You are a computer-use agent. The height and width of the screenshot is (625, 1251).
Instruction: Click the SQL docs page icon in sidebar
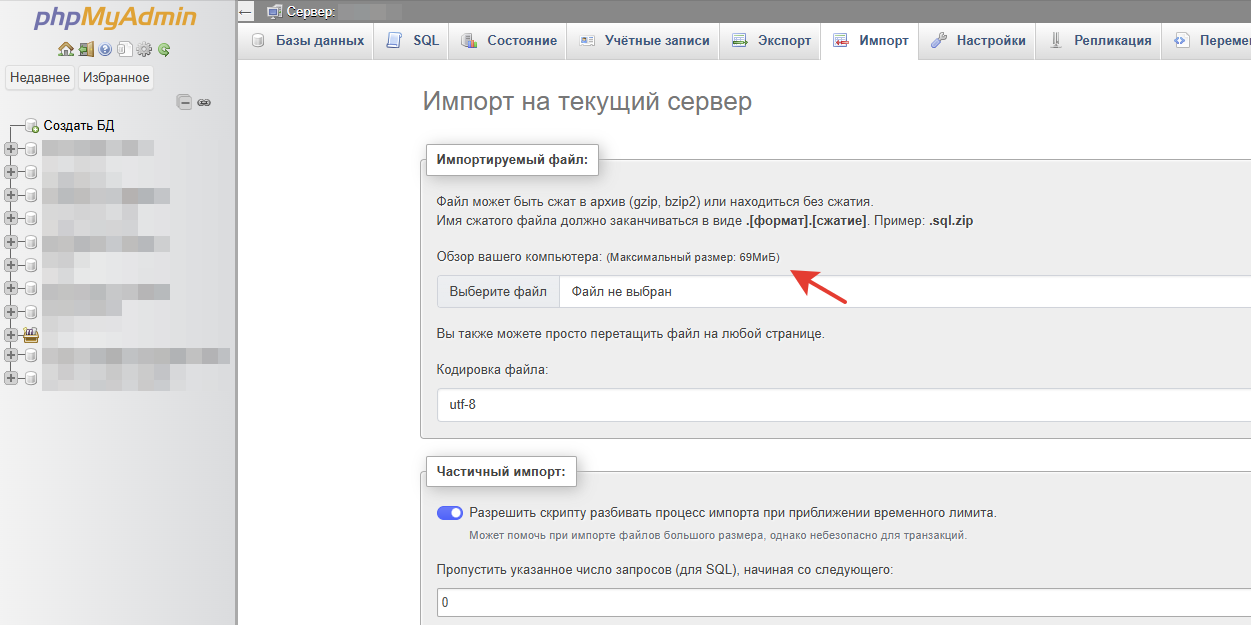click(124, 49)
